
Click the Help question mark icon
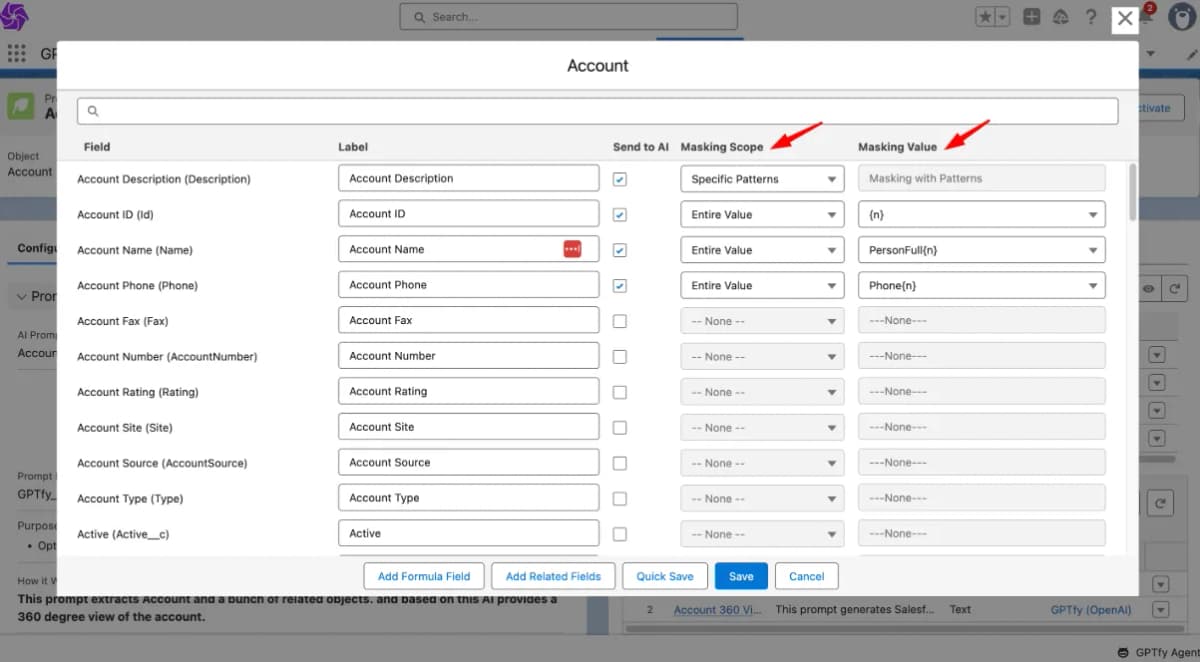pyautogui.click(x=1091, y=17)
